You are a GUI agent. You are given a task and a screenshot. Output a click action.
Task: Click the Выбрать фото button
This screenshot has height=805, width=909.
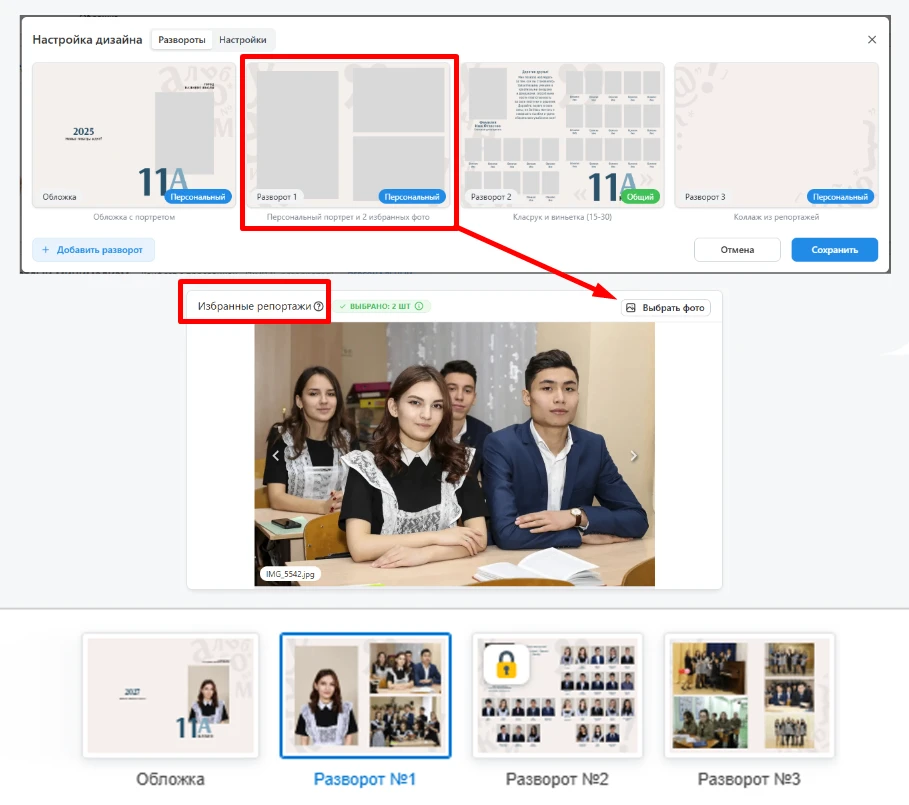666,308
